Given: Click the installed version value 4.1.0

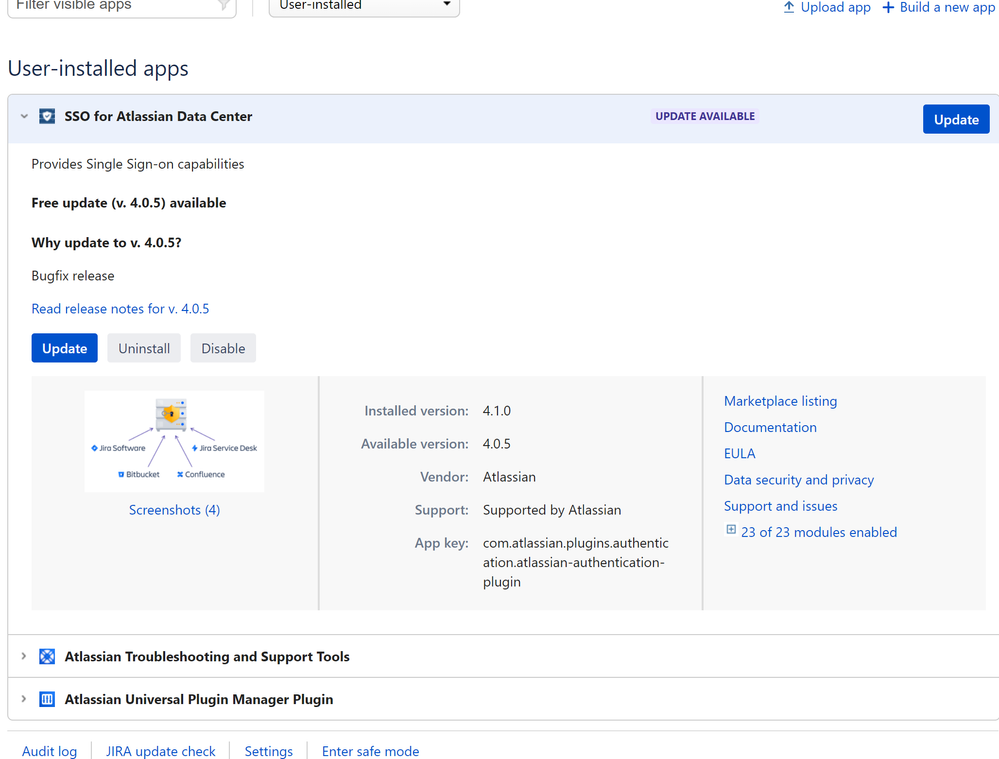Looking at the screenshot, I should pyautogui.click(x=497, y=410).
